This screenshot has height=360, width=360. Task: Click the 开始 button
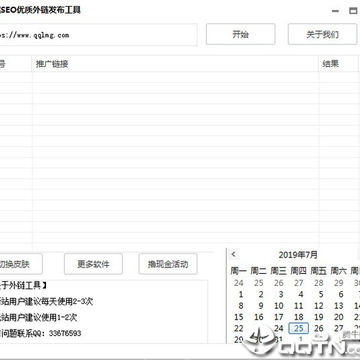pyautogui.click(x=241, y=34)
